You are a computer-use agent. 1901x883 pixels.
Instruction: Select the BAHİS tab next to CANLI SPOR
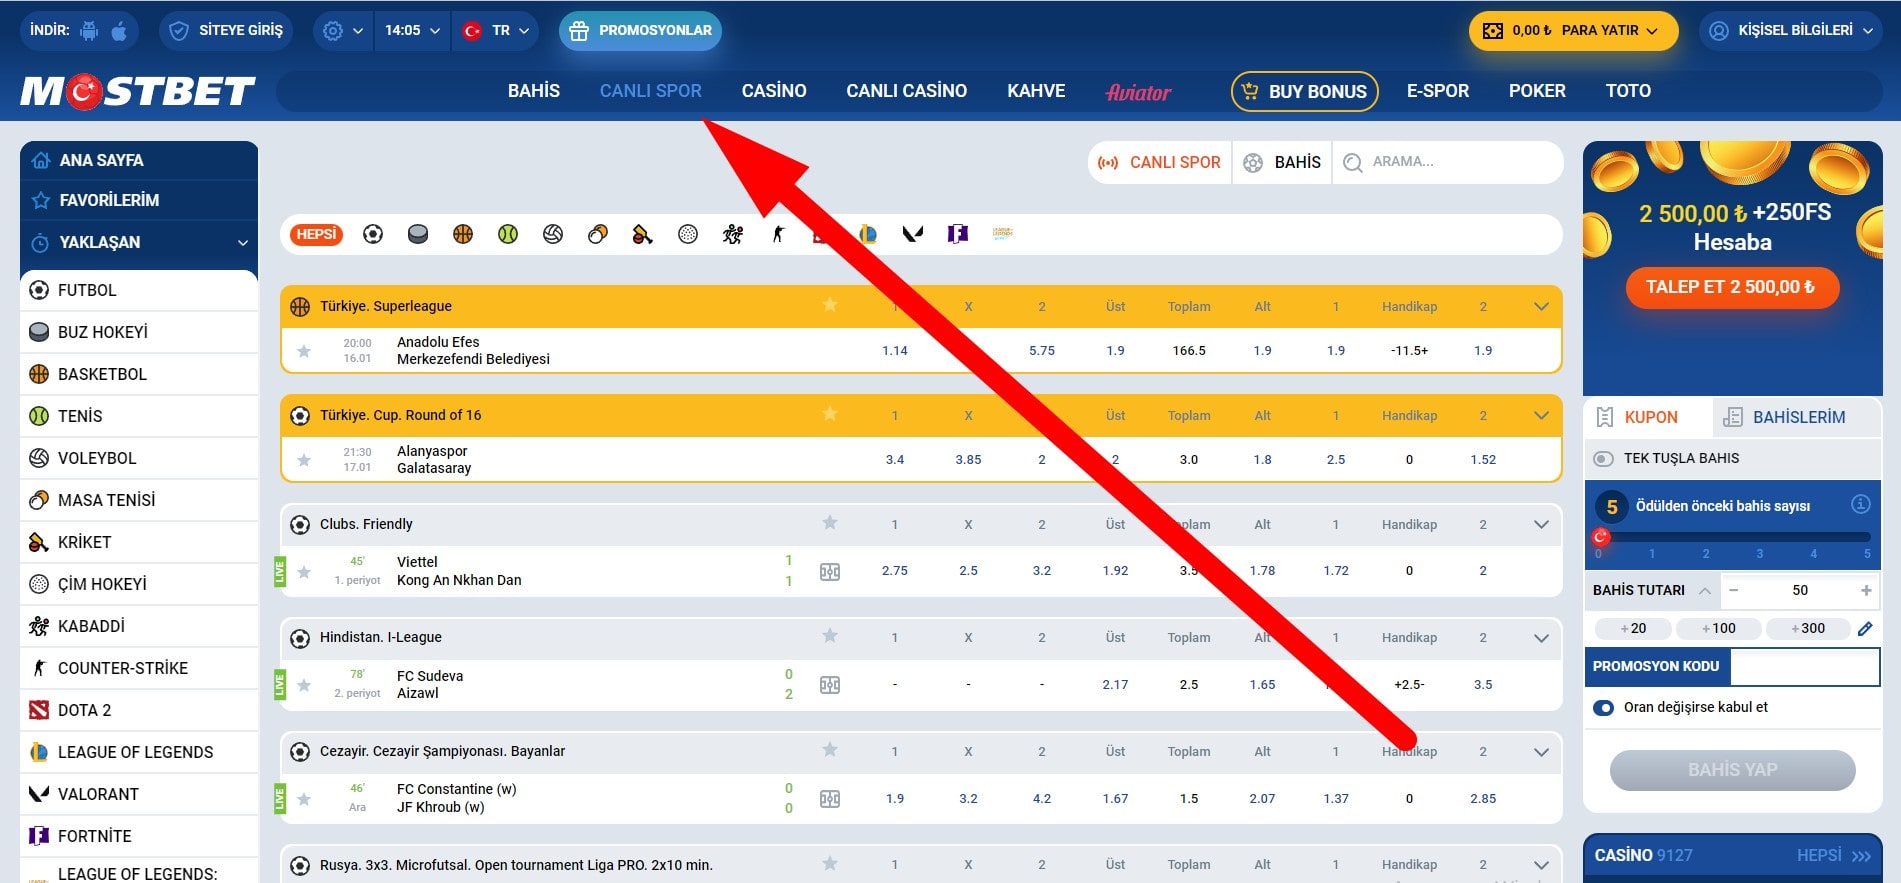pyautogui.click(x=1283, y=162)
